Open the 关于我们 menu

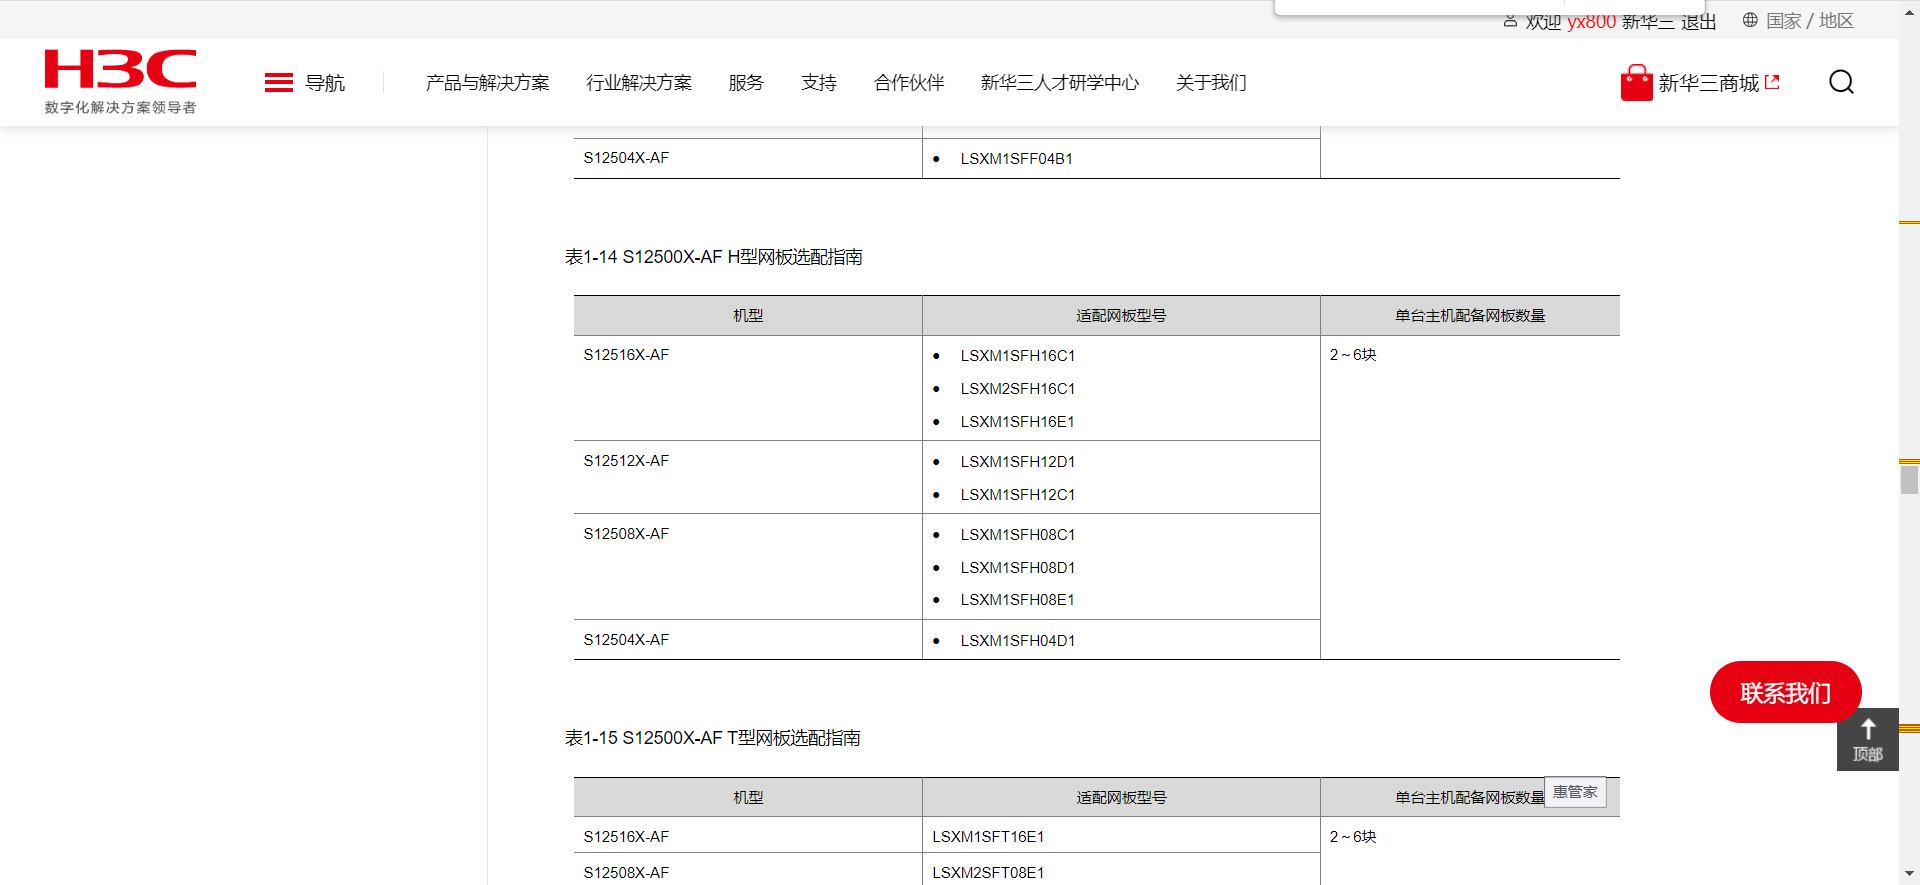pos(1211,83)
